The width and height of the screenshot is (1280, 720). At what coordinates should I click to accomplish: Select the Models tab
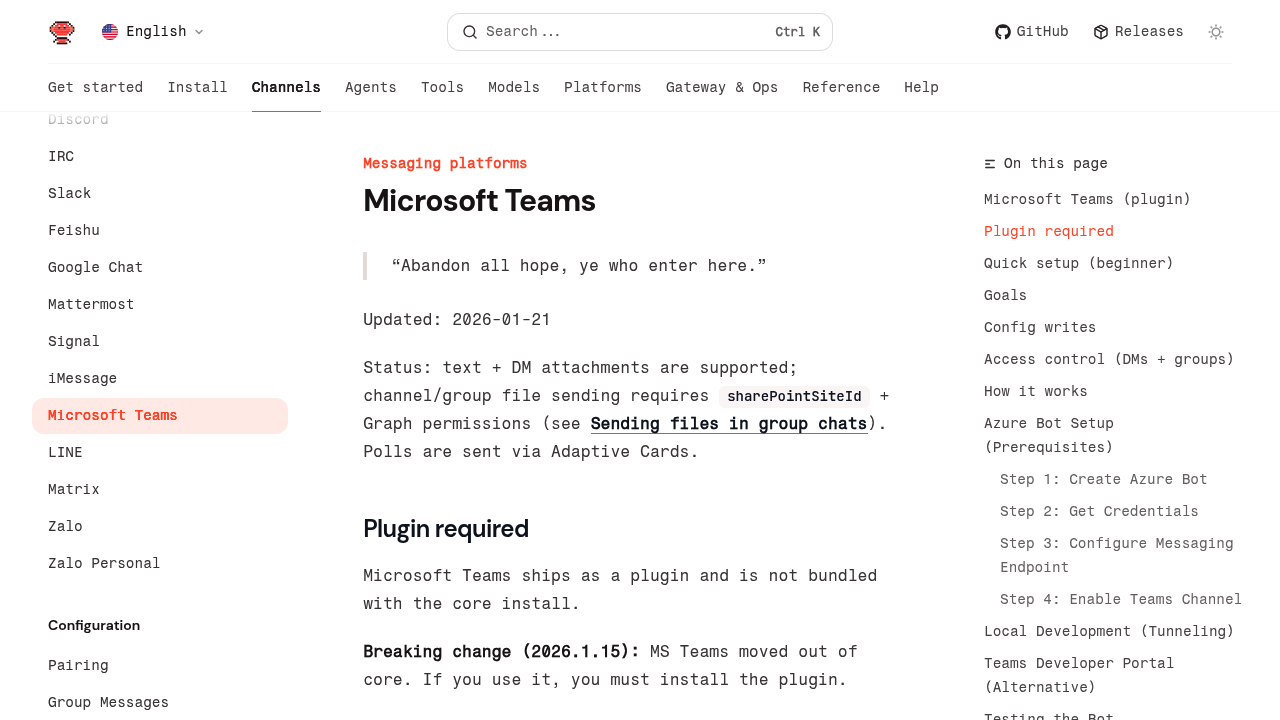coord(513,88)
